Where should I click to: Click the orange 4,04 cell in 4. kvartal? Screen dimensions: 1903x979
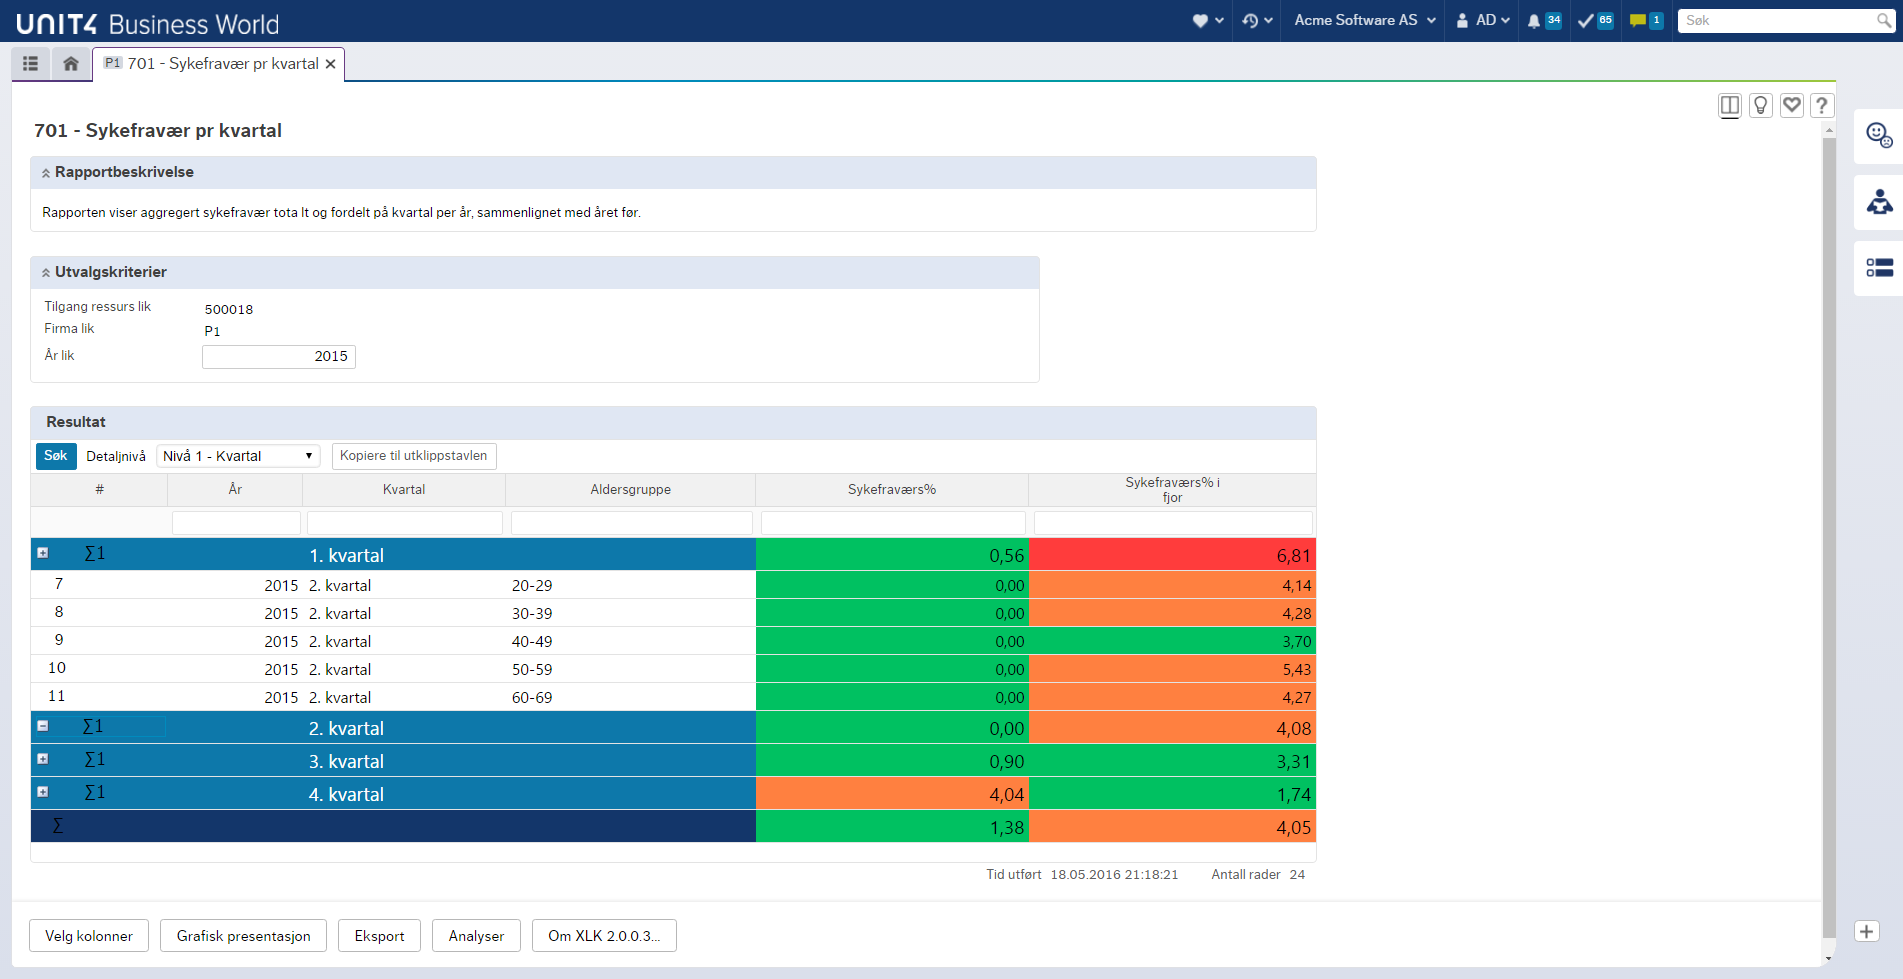coord(892,794)
